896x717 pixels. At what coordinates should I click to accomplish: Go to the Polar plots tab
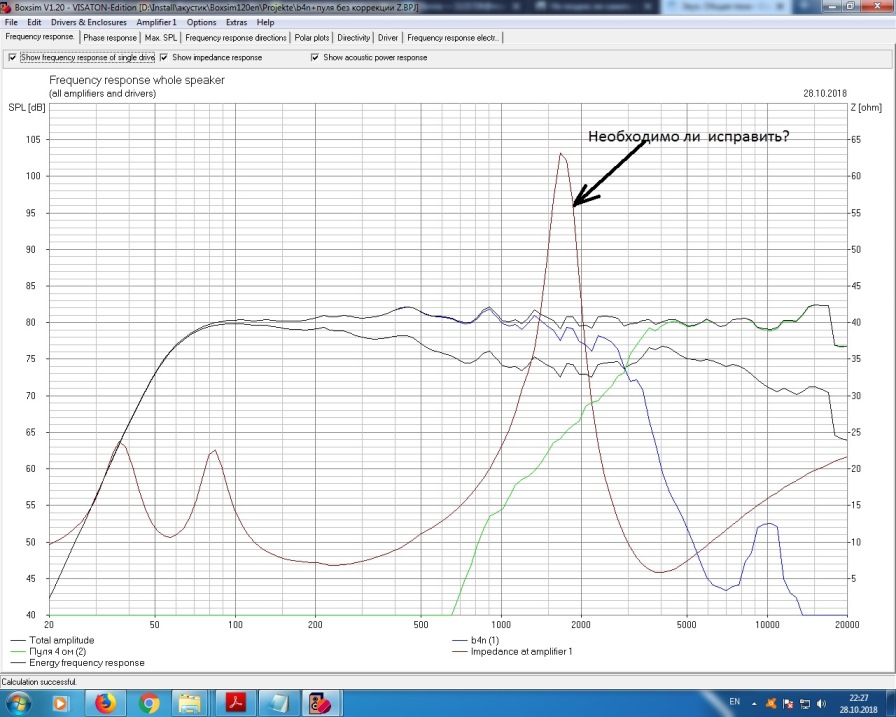click(312, 38)
